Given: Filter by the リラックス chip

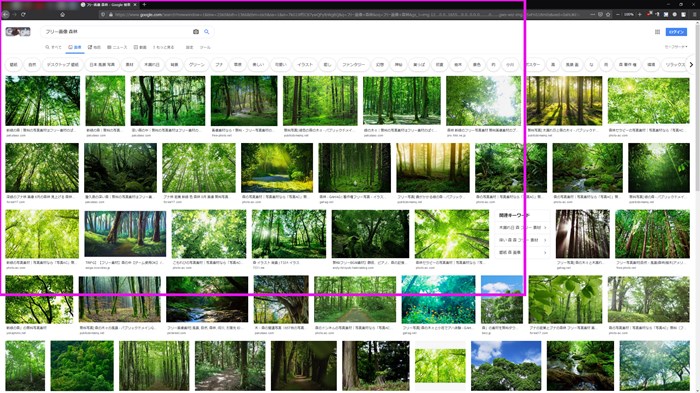Looking at the screenshot, I should (675, 64).
